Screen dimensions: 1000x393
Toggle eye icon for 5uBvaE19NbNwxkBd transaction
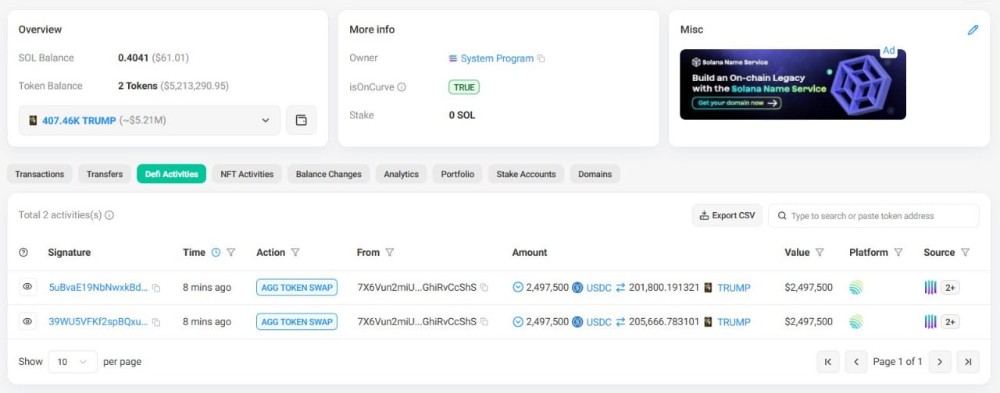point(27,287)
